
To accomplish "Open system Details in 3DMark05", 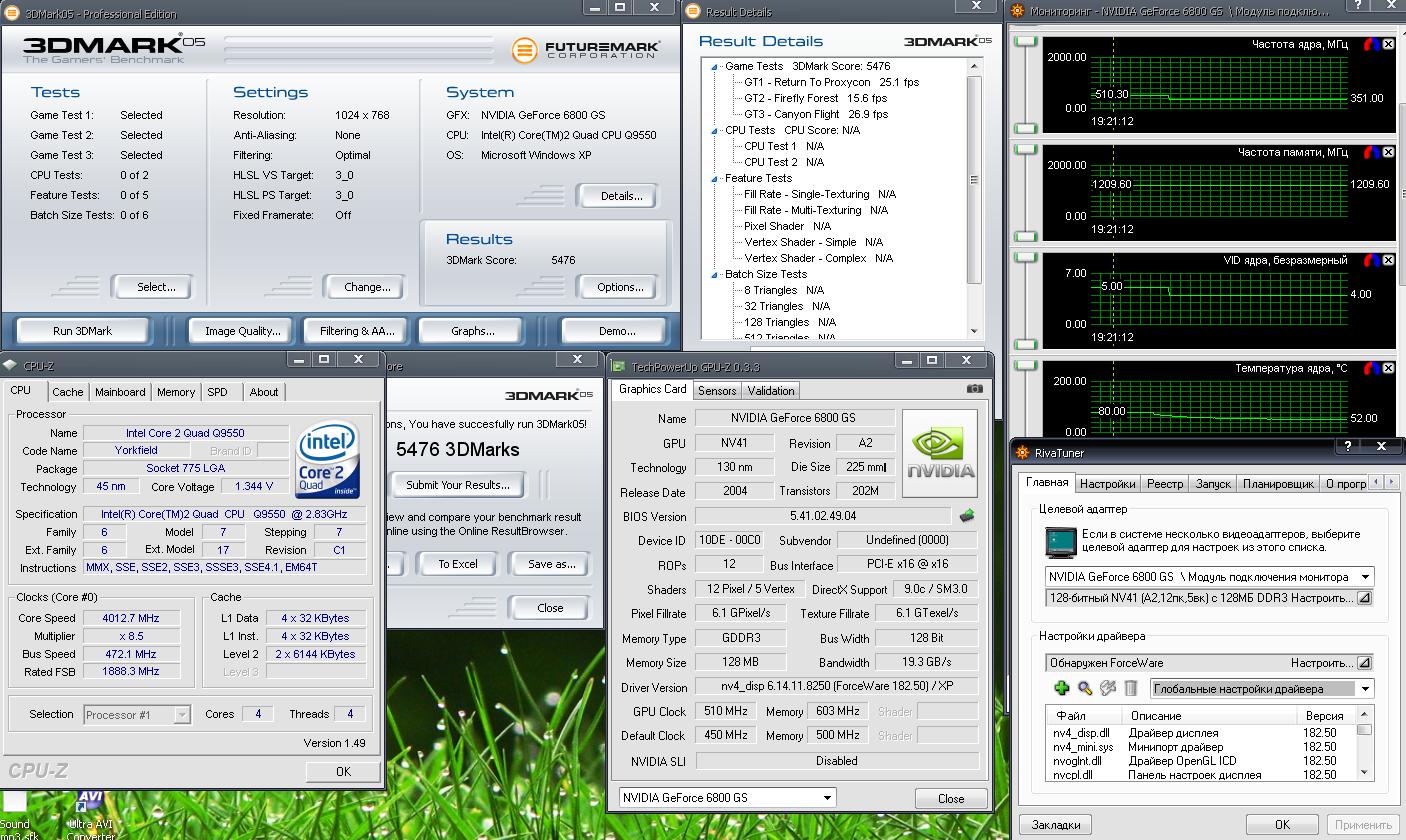I will tap(621, 196).
